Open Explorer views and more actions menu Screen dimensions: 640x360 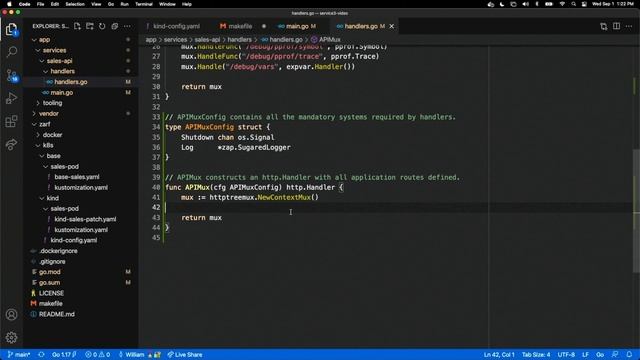pyautogui.click(x=127, y=26)
